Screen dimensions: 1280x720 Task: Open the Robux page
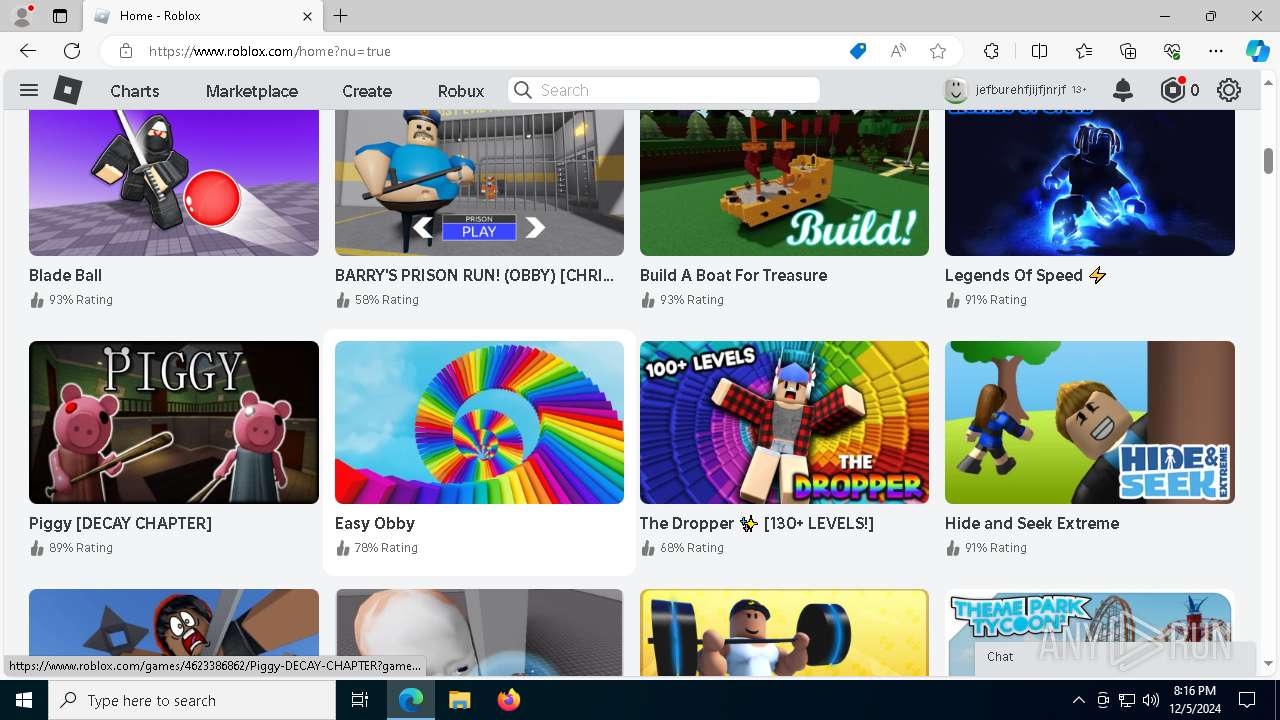(461, 91)
